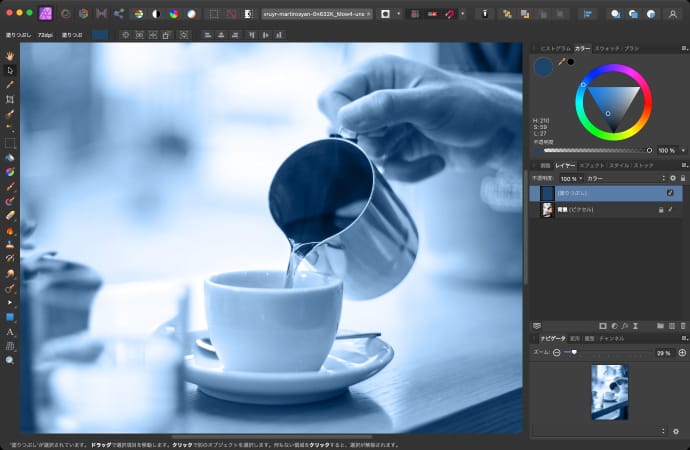Select the Crop tool
Viewport: 690px width, 450px height.
[10, 100]
